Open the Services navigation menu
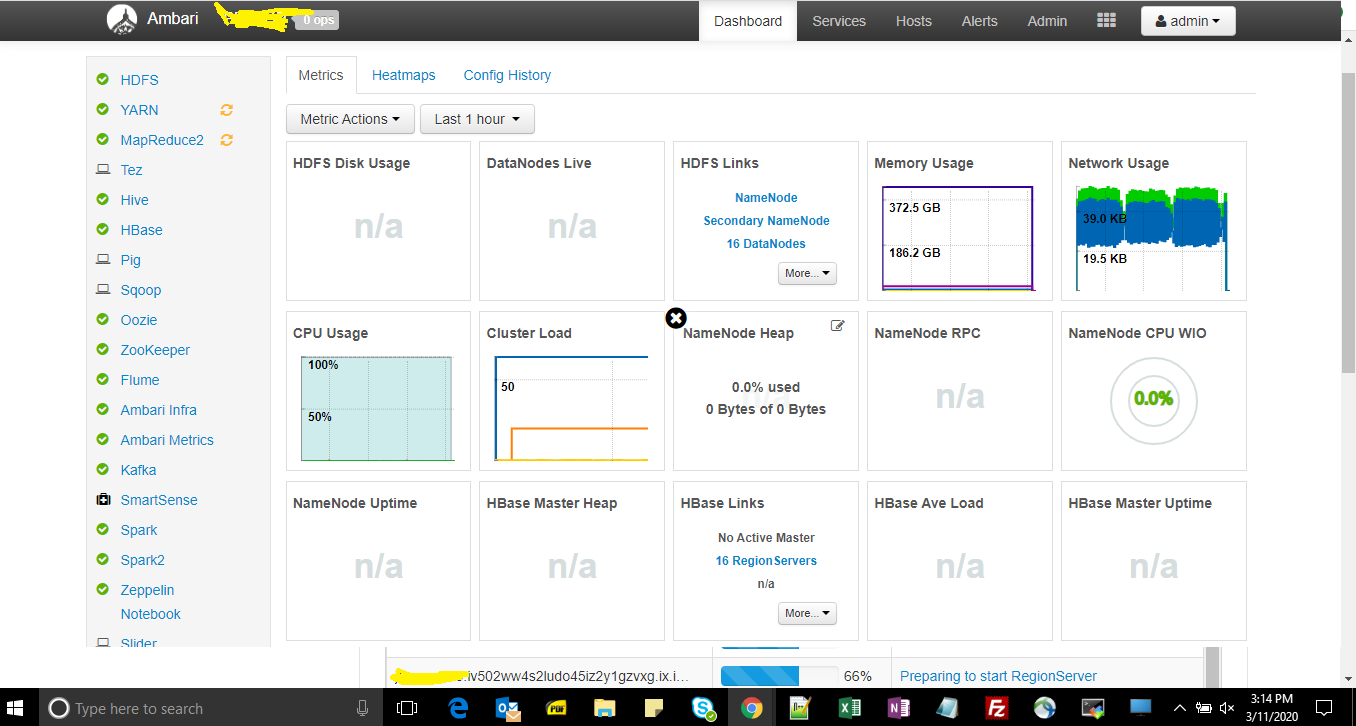Image resolution: width=1356 pixels, height=726 pixels. [839, 20]
